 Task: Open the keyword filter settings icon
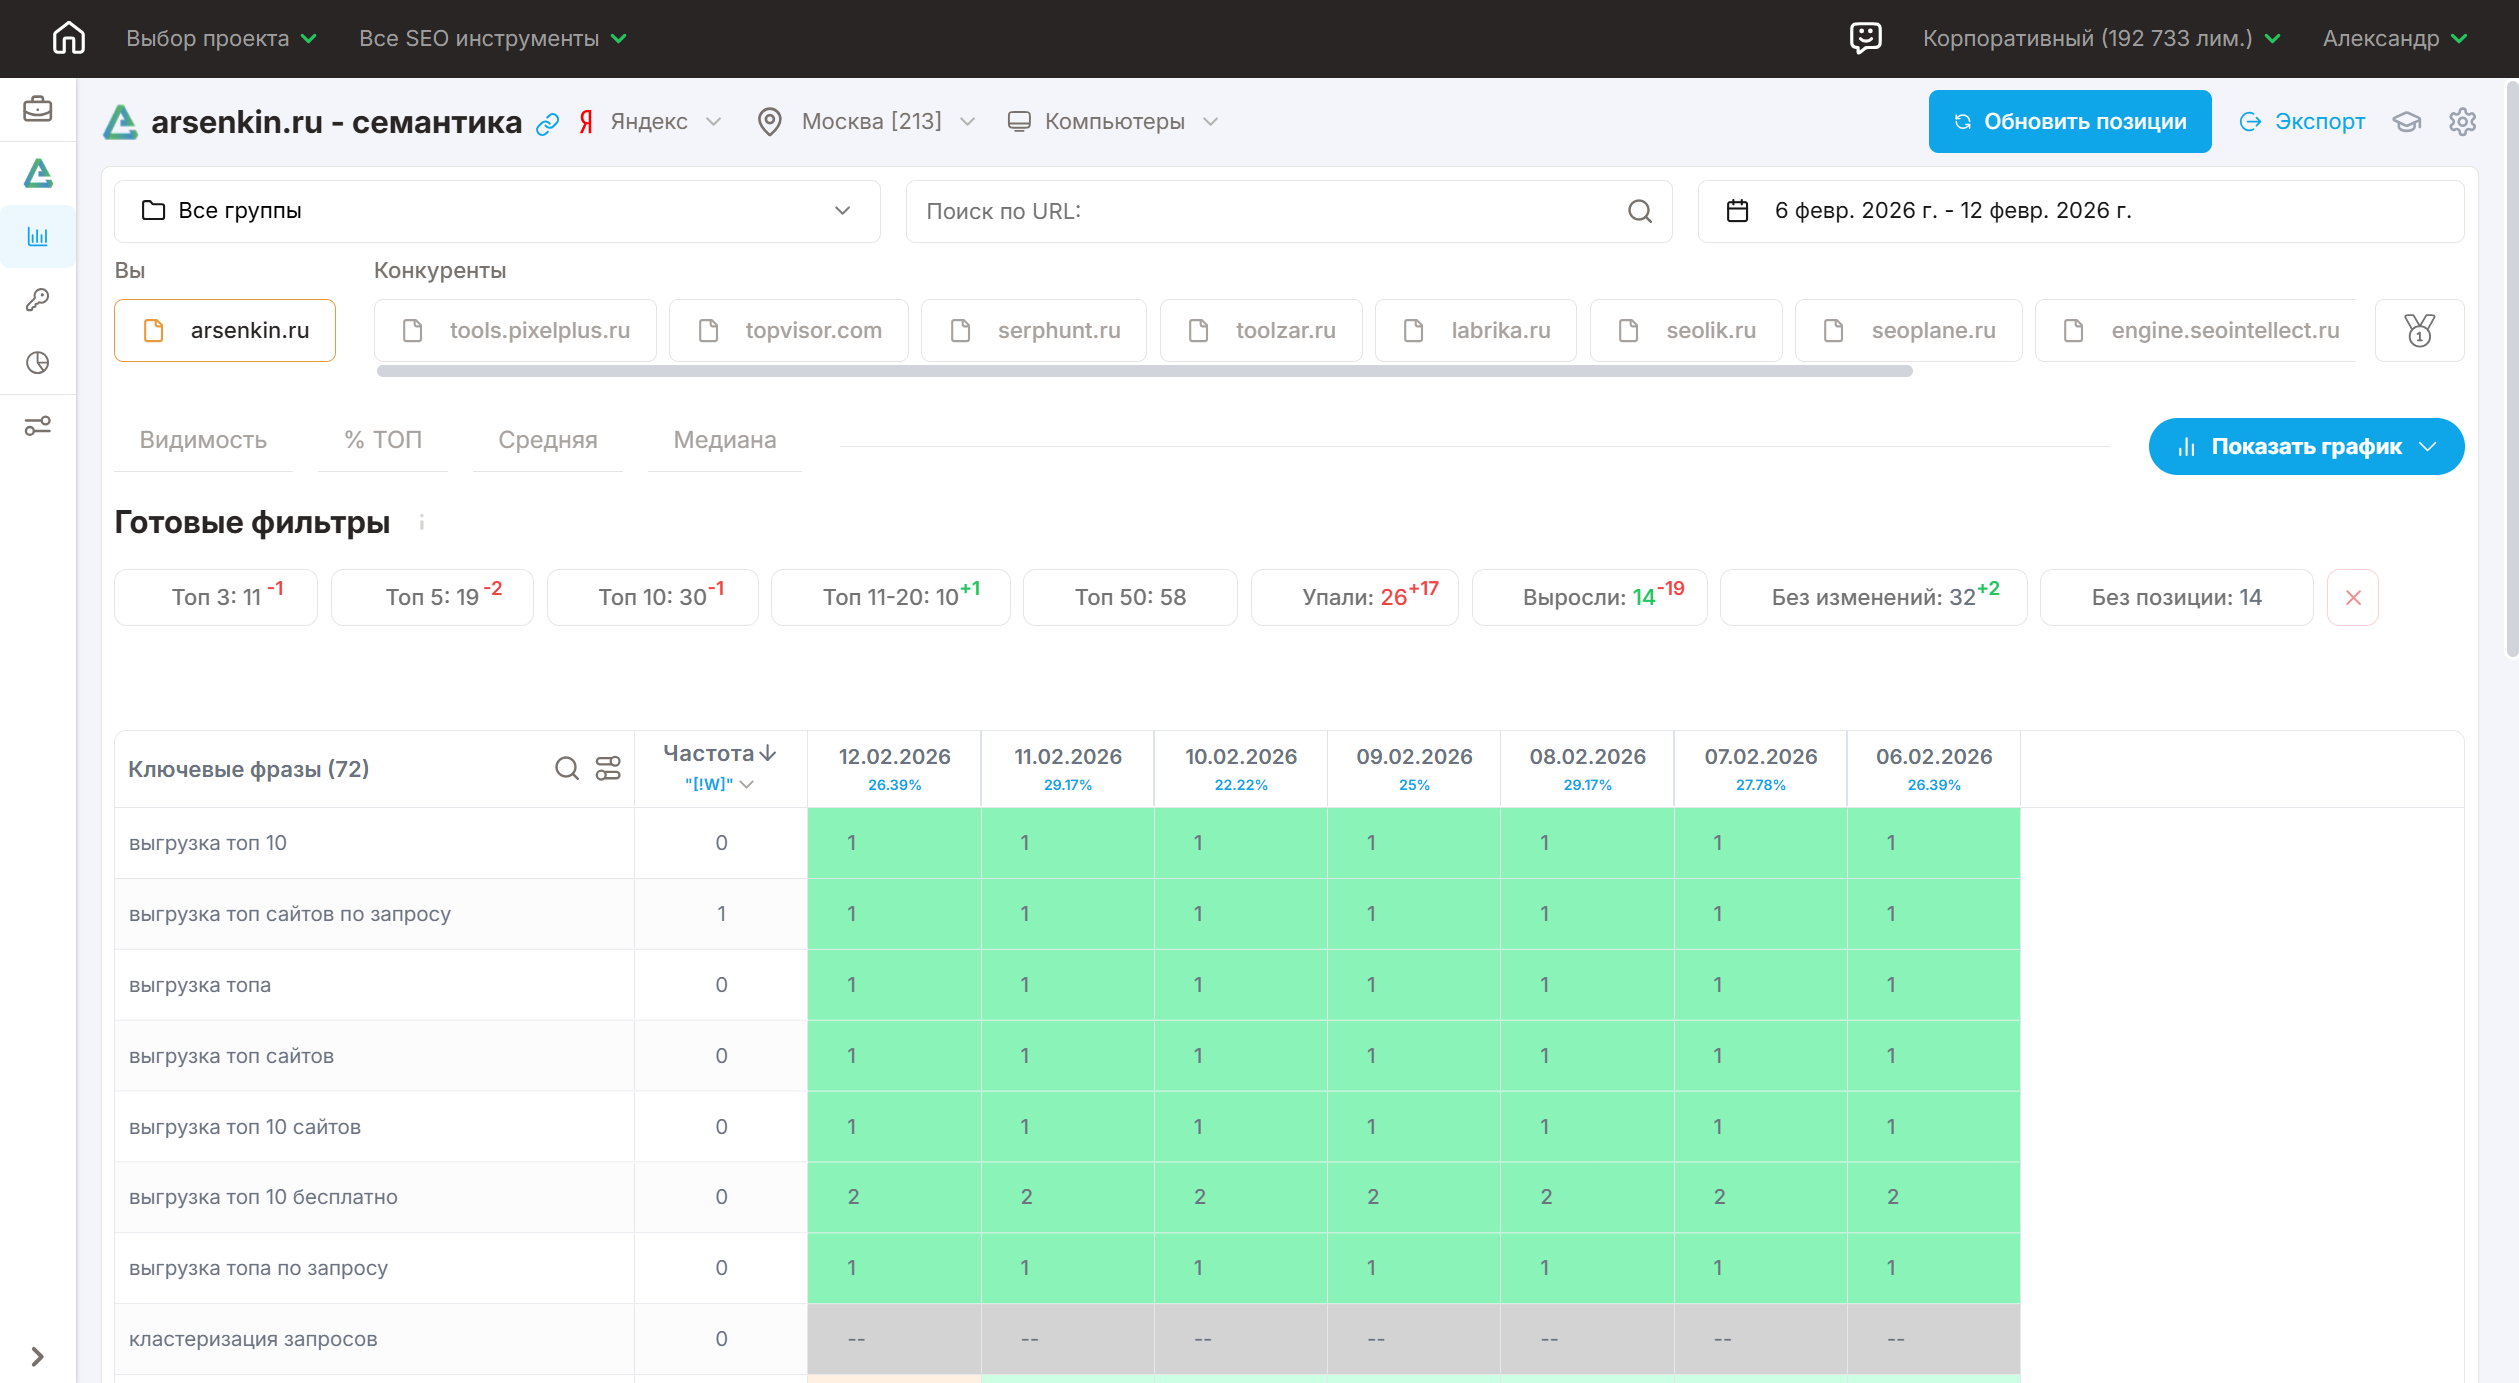pyautogui.click(x=608, y=768)
